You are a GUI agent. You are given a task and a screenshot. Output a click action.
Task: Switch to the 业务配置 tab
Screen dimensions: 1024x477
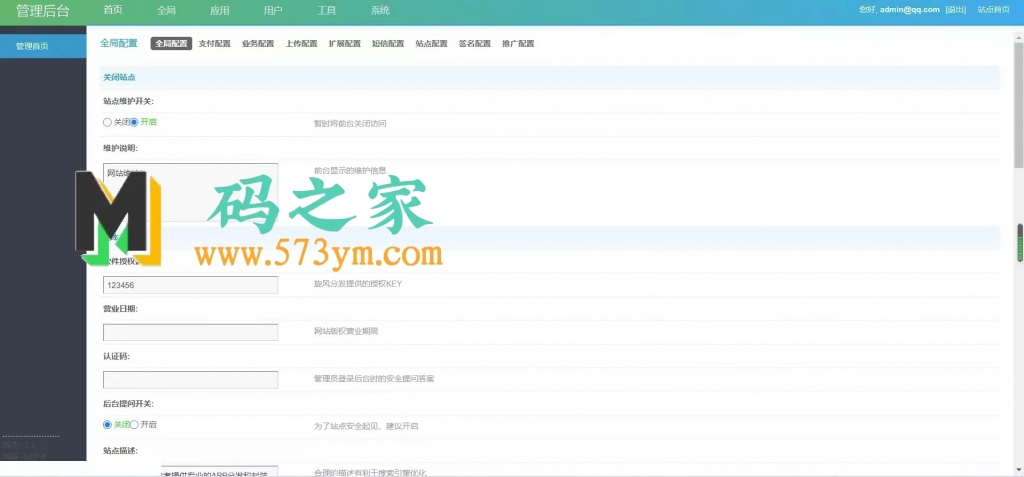pos(258,44)
